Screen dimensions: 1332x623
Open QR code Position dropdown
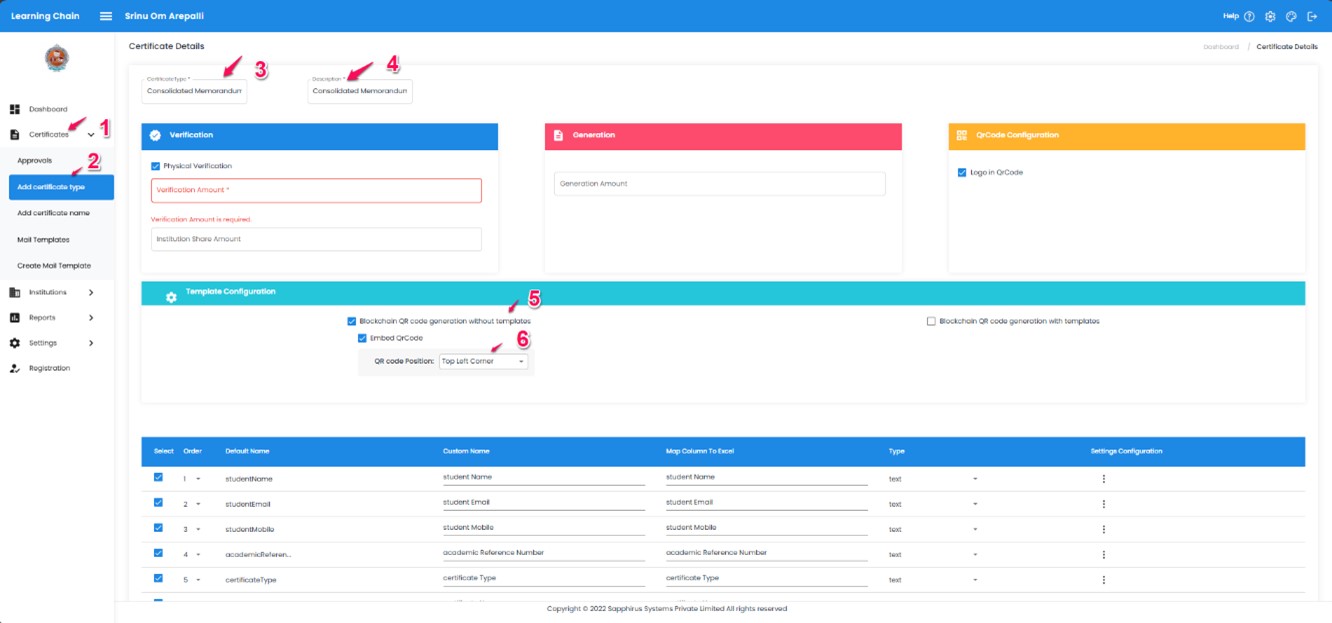pyautogui.click(x=483, y=361)
